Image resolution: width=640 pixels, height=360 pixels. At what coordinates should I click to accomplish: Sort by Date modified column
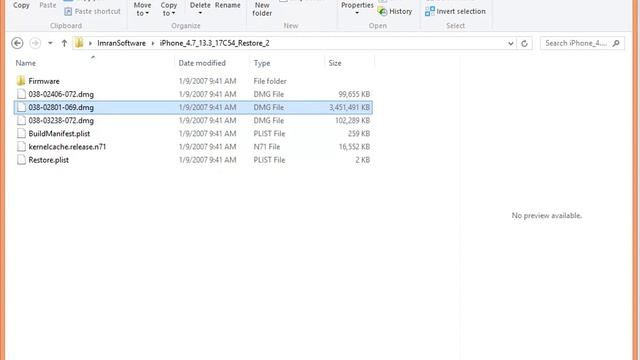tap(202, 63)
